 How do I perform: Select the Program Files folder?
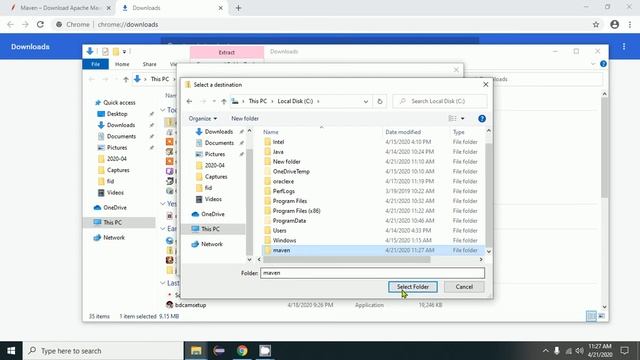(289, 201)
